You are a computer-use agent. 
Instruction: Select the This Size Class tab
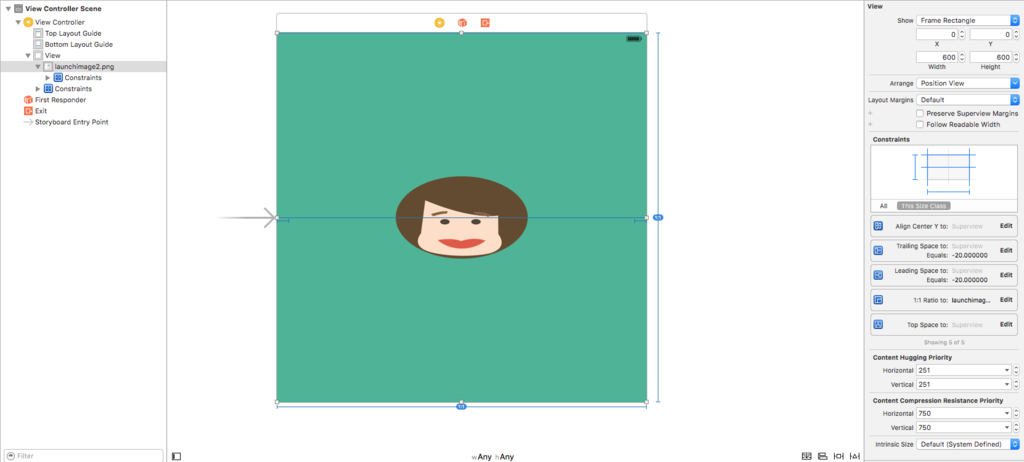pos(923,206)
